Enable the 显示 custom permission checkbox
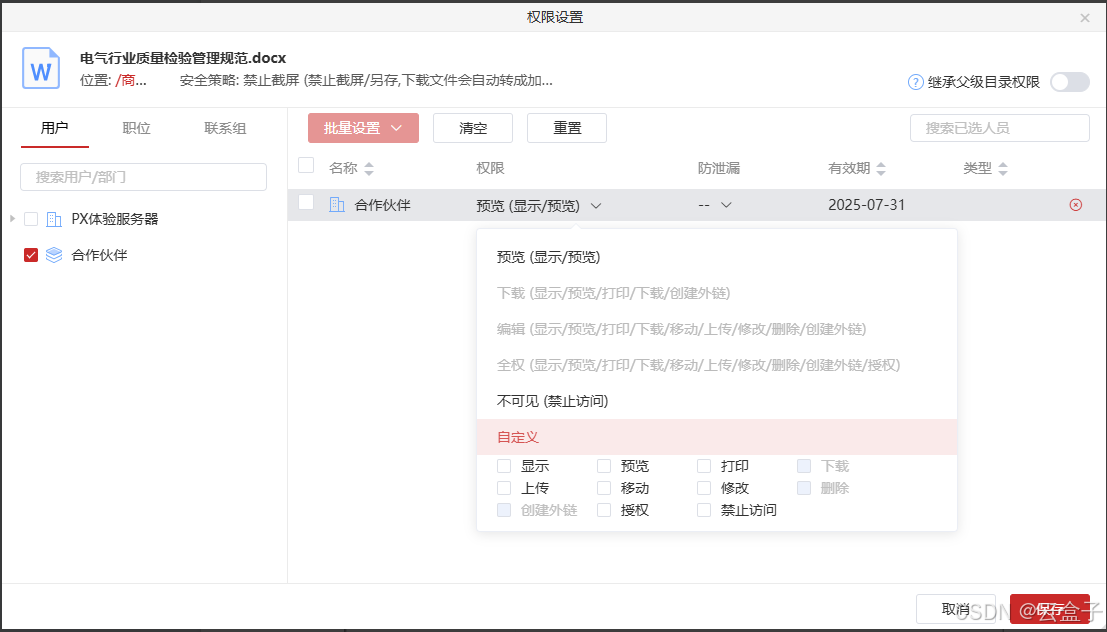This screenshot has width=1107, height=632. tap(504, 466)
